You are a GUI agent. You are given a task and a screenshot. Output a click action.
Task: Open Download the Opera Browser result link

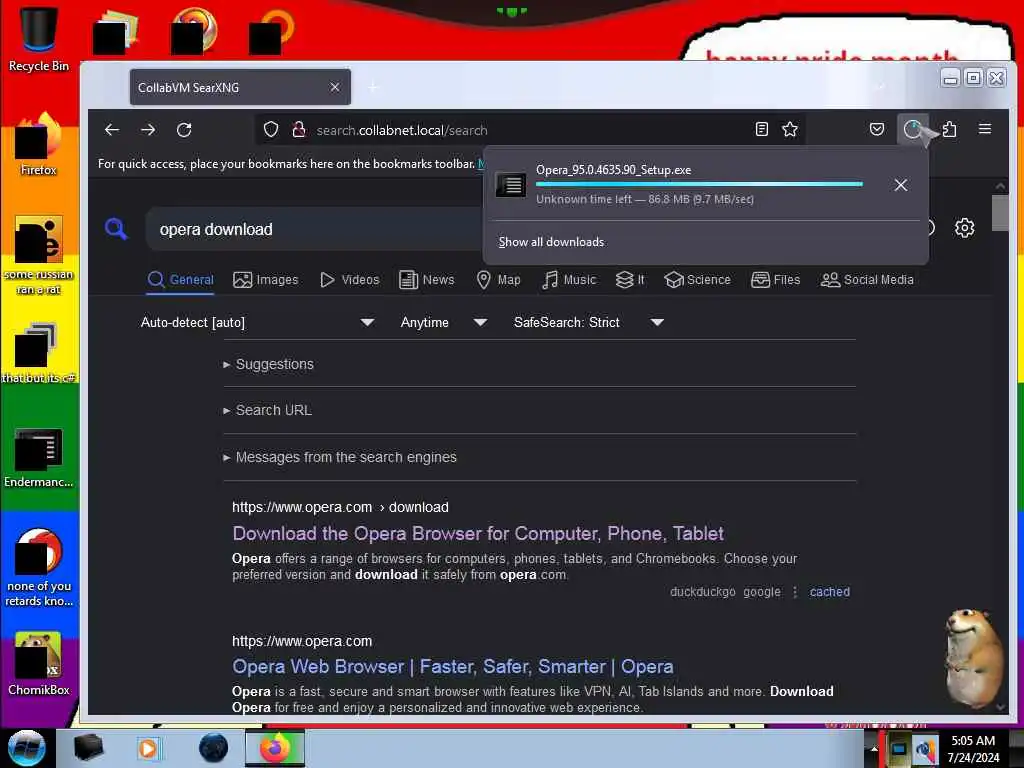[478, 534]
